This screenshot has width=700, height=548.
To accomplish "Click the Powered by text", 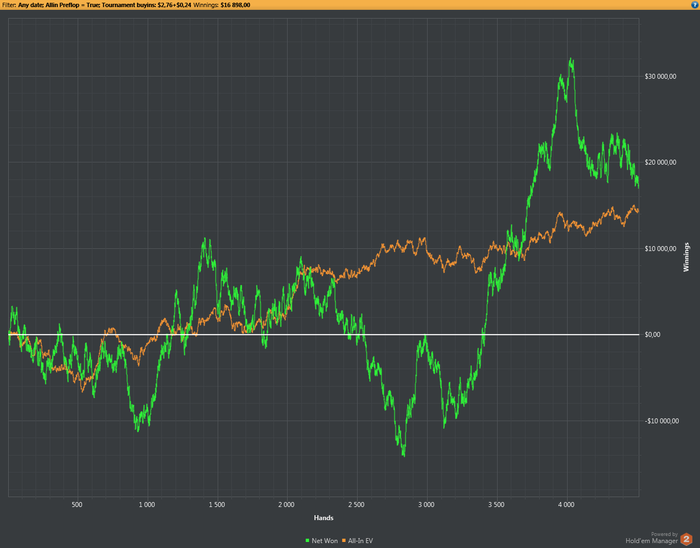I will [x=664, y=534].
